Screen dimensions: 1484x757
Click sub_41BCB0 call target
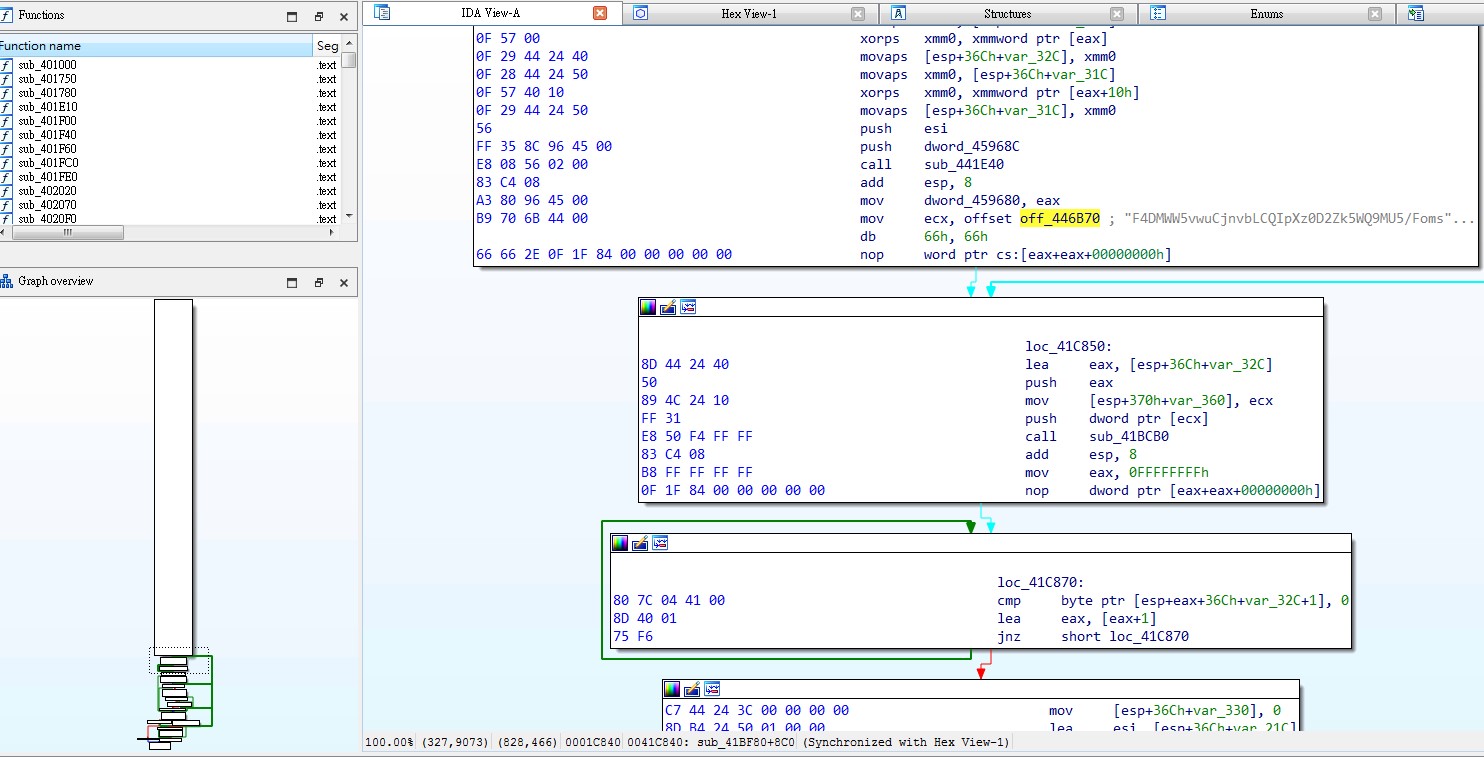click(x=1129, y=436)
